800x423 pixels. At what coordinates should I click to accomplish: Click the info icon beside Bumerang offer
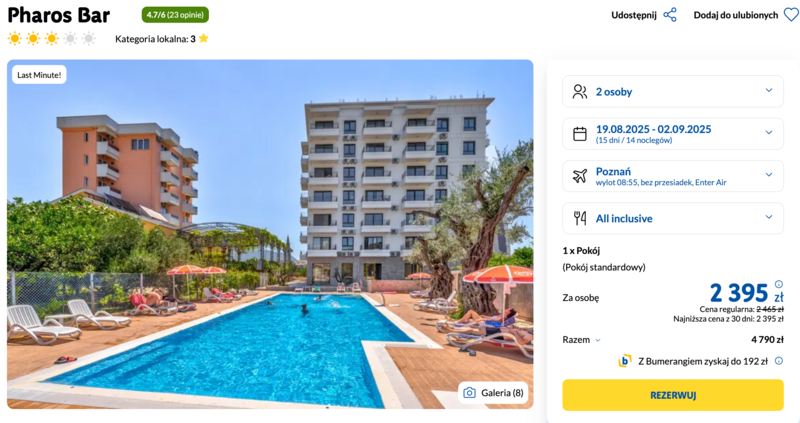click(779, 361)
